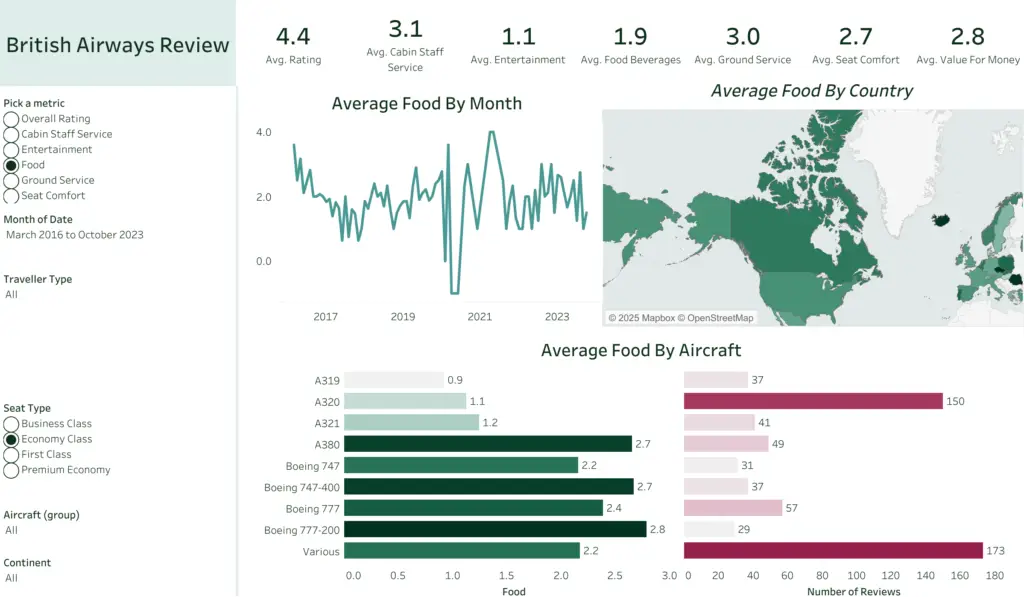Select Premium Economy seat type
The width and height of the screenshot is (1024, 597).
[x=11, y=470]
